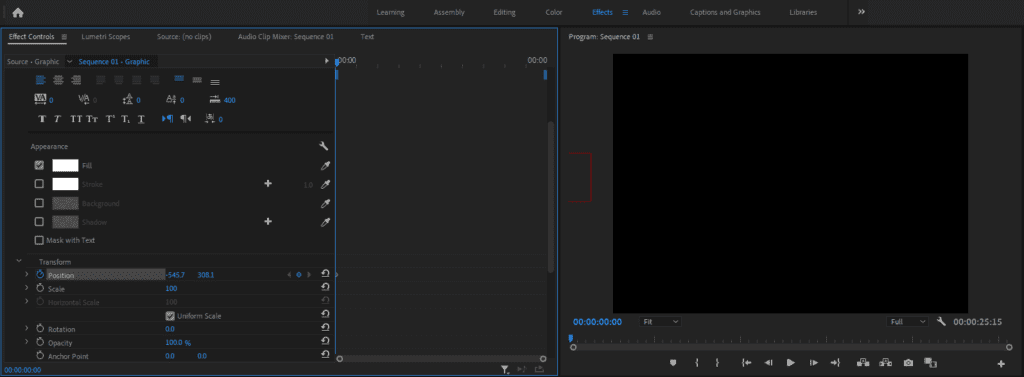Enable All Caps text style
The image size is (1024, 377).
[76, 119]
